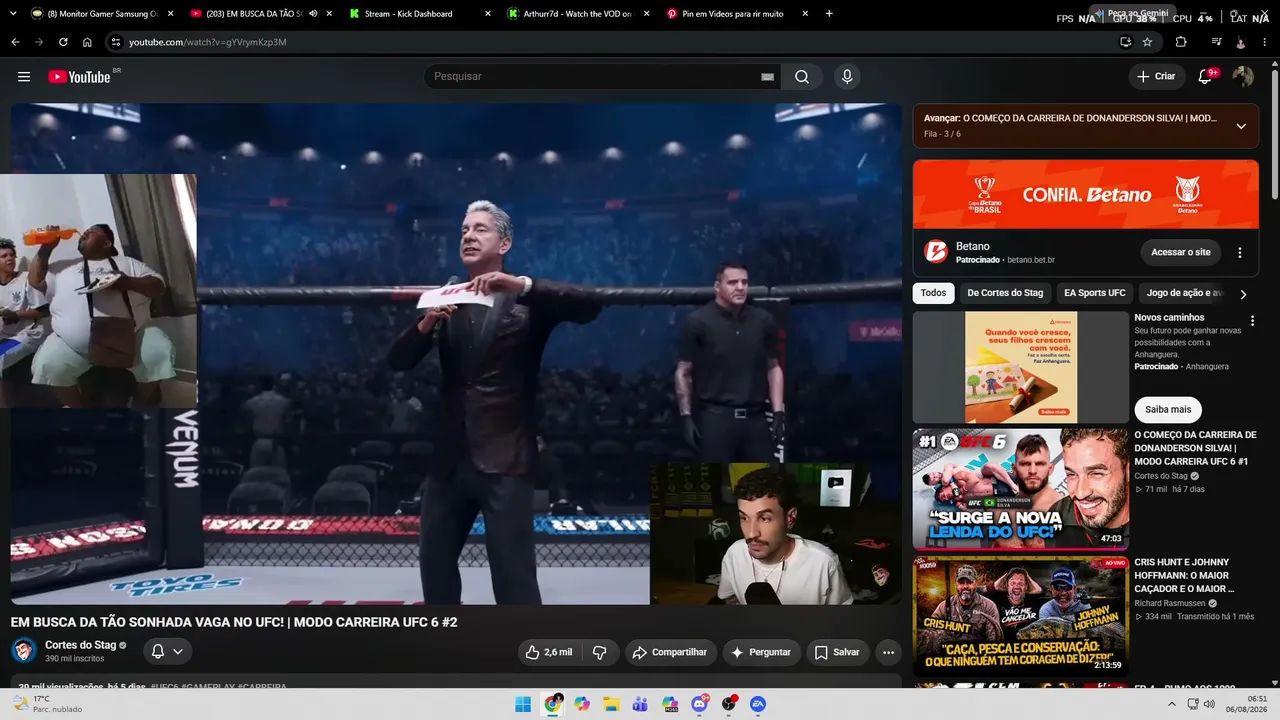Open the weather widget showing 17°C
This screenshot has height=720, width=1280.
[x=47, y=704]
